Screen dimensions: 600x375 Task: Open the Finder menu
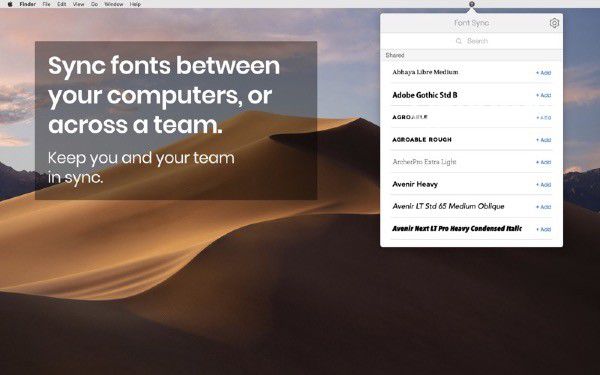click(x=28, y=4)
